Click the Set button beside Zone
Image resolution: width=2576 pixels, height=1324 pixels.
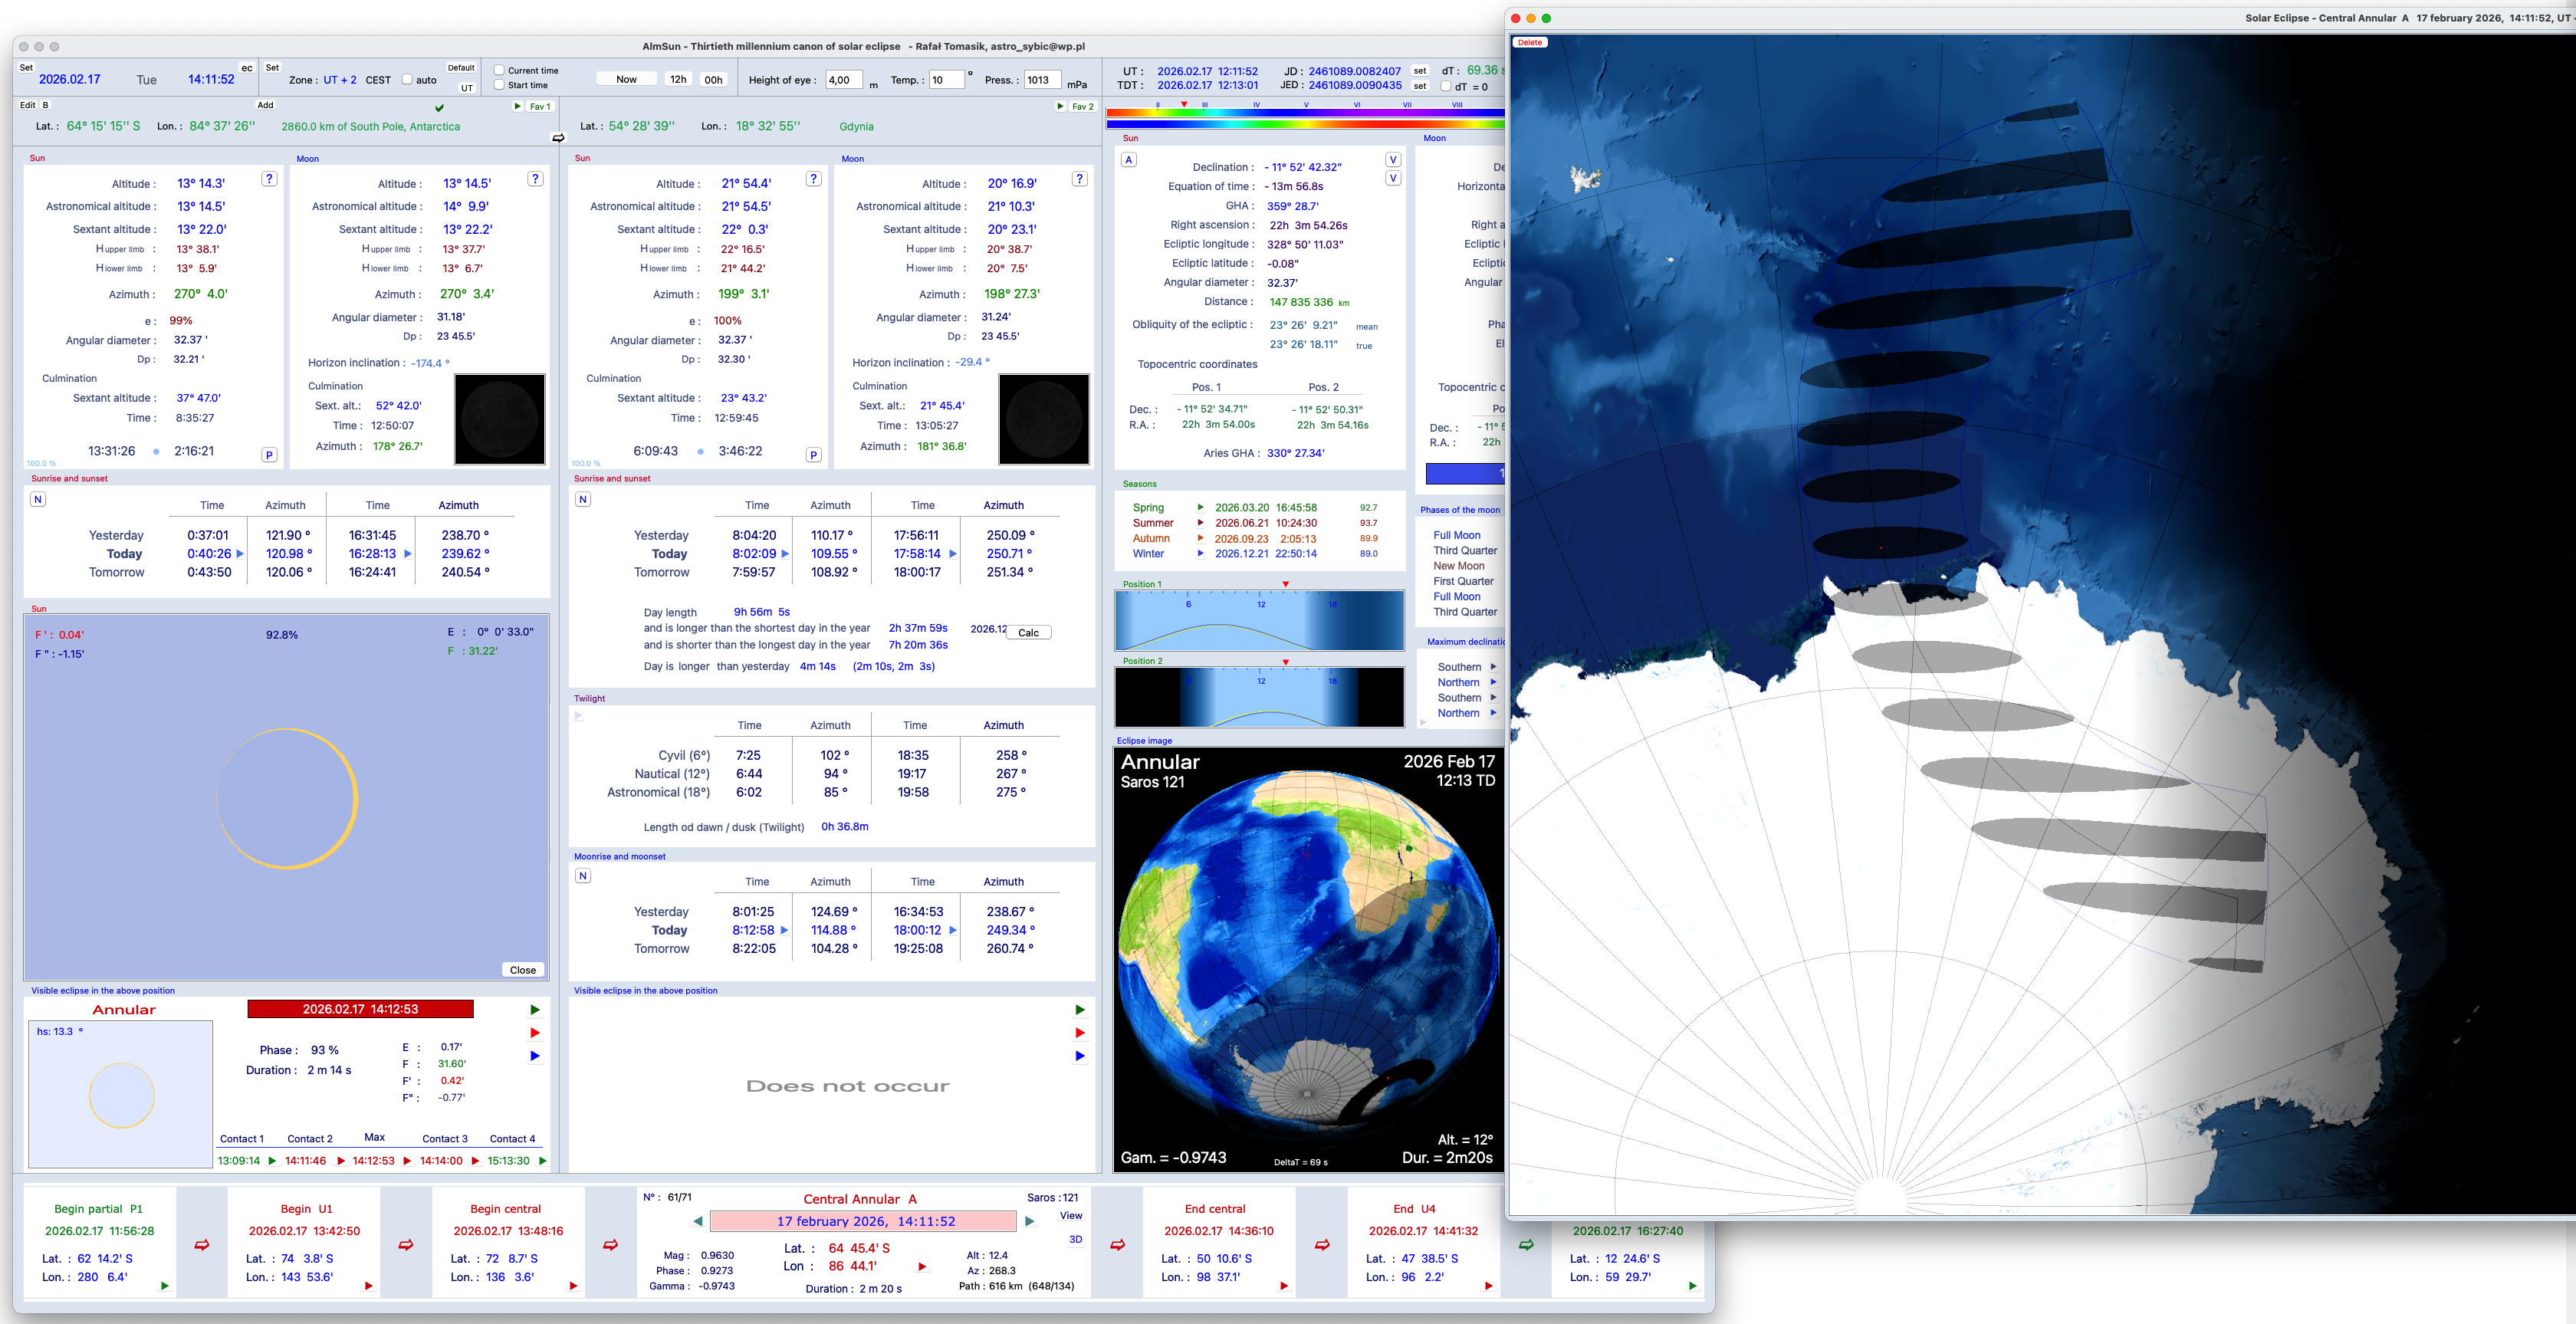tap(272, 68)
